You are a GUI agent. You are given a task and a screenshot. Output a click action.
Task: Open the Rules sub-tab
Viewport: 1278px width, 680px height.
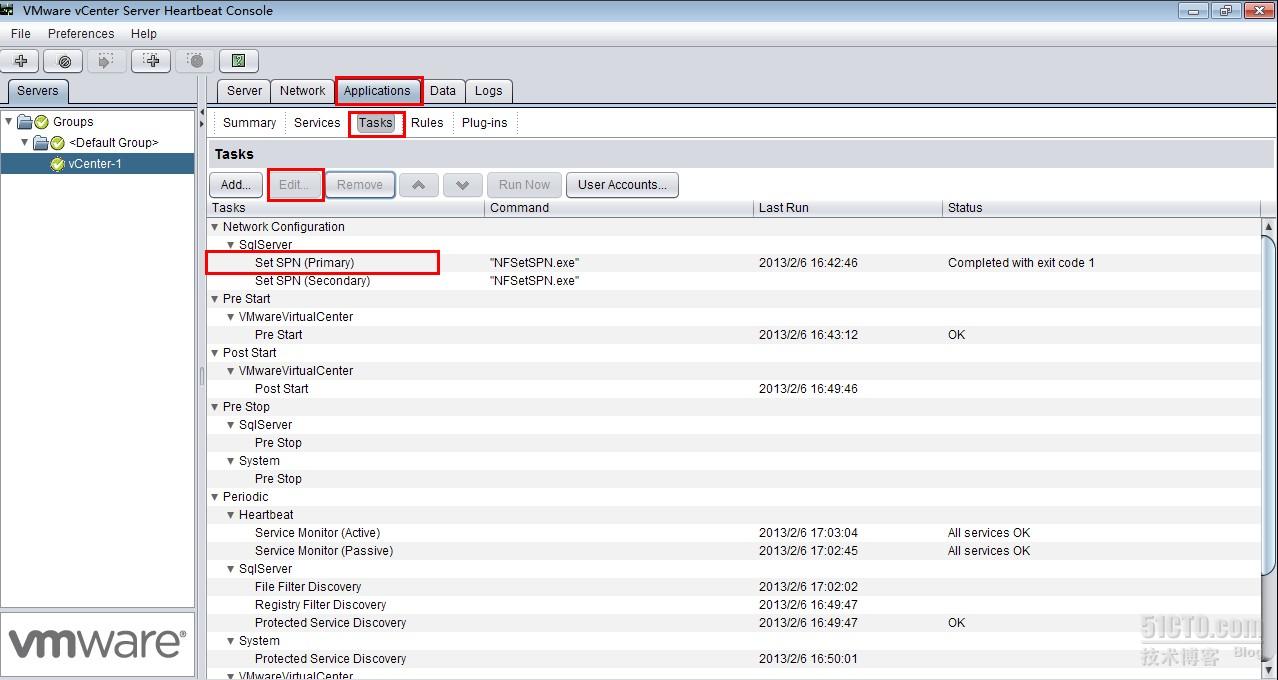point(427,123)
